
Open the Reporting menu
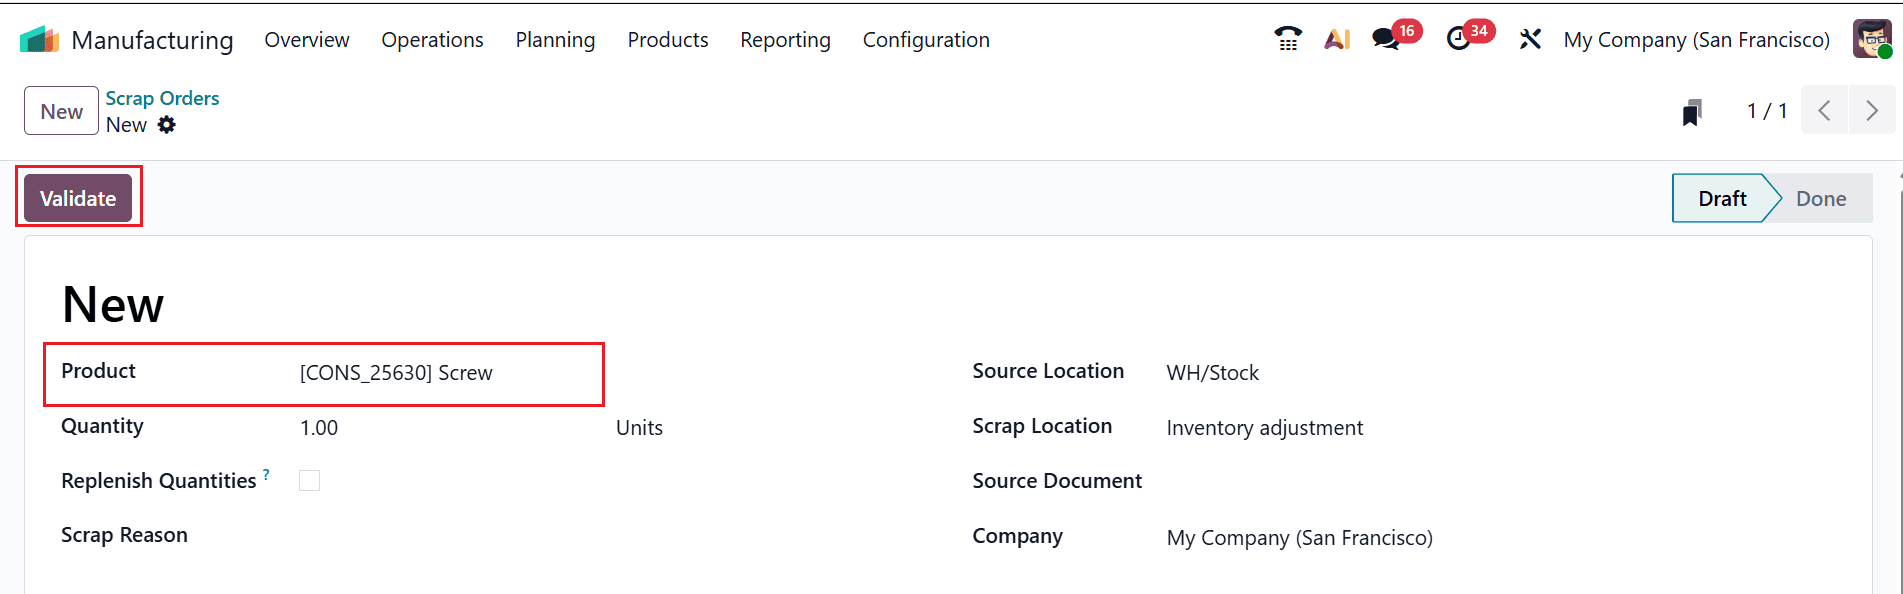click(x=785, y=40)
